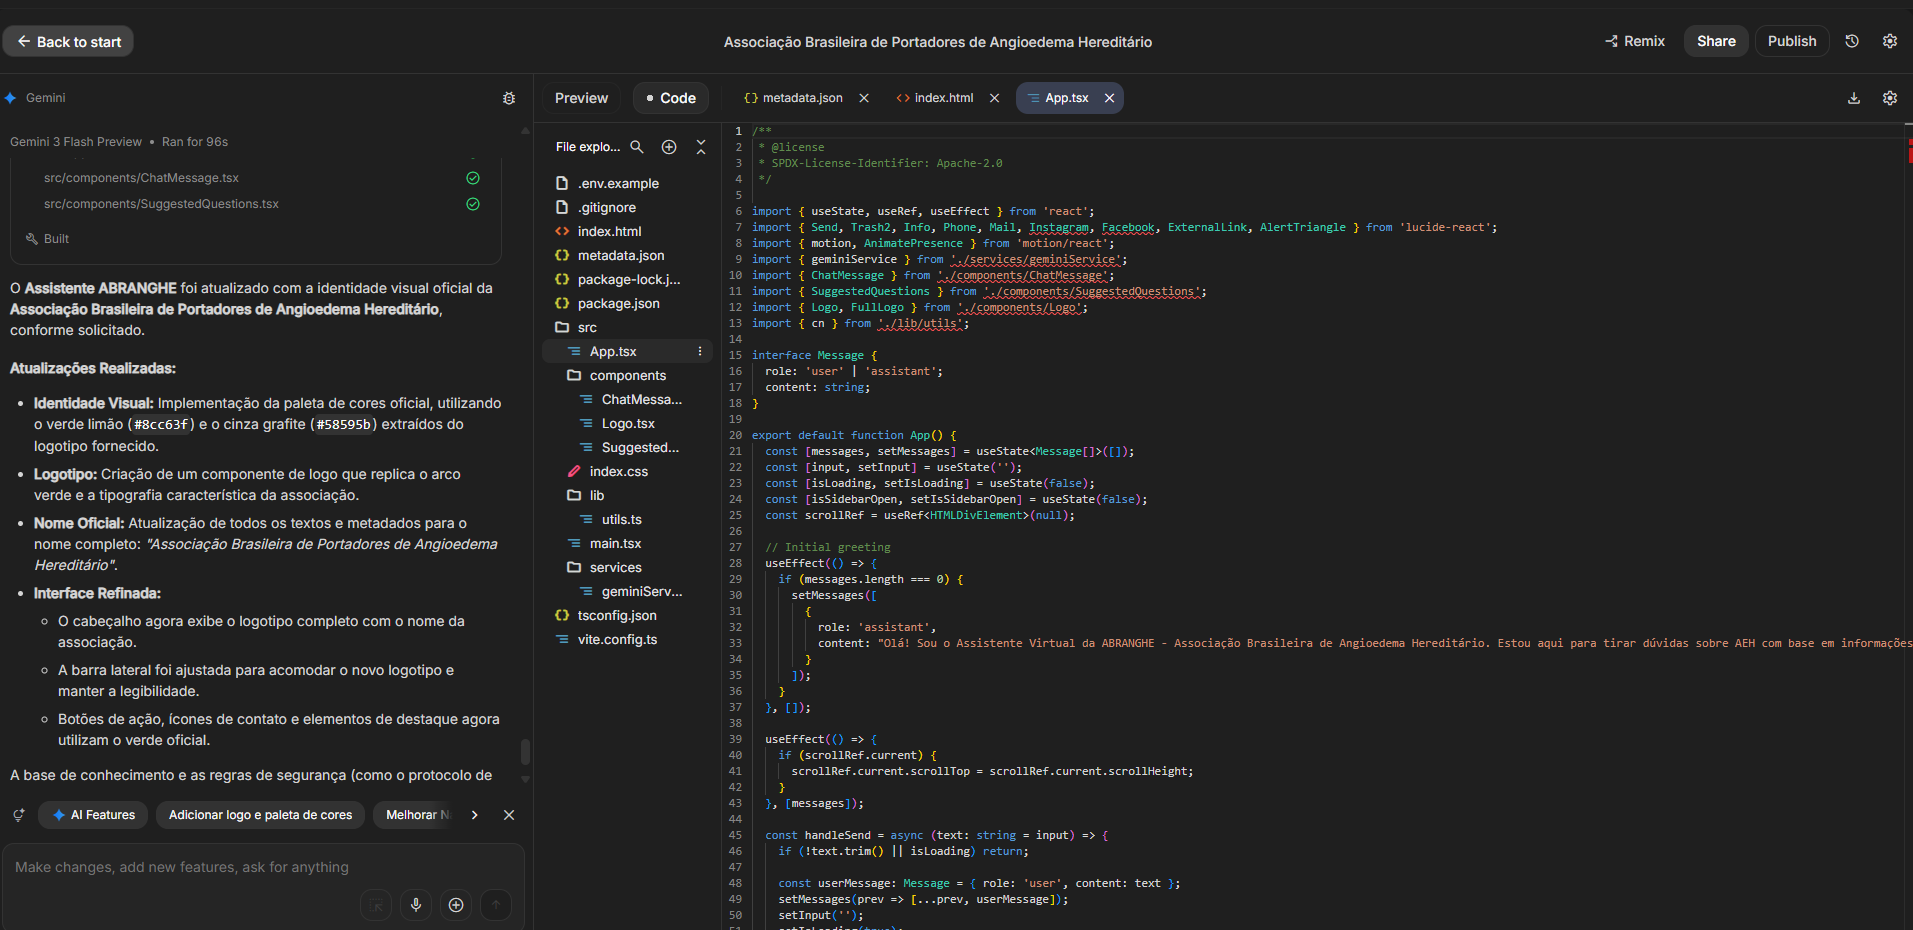Viewport: 1913px width, 930px height.
Task: Create a new file in the explorer
Action: click(x=669, y=147)
